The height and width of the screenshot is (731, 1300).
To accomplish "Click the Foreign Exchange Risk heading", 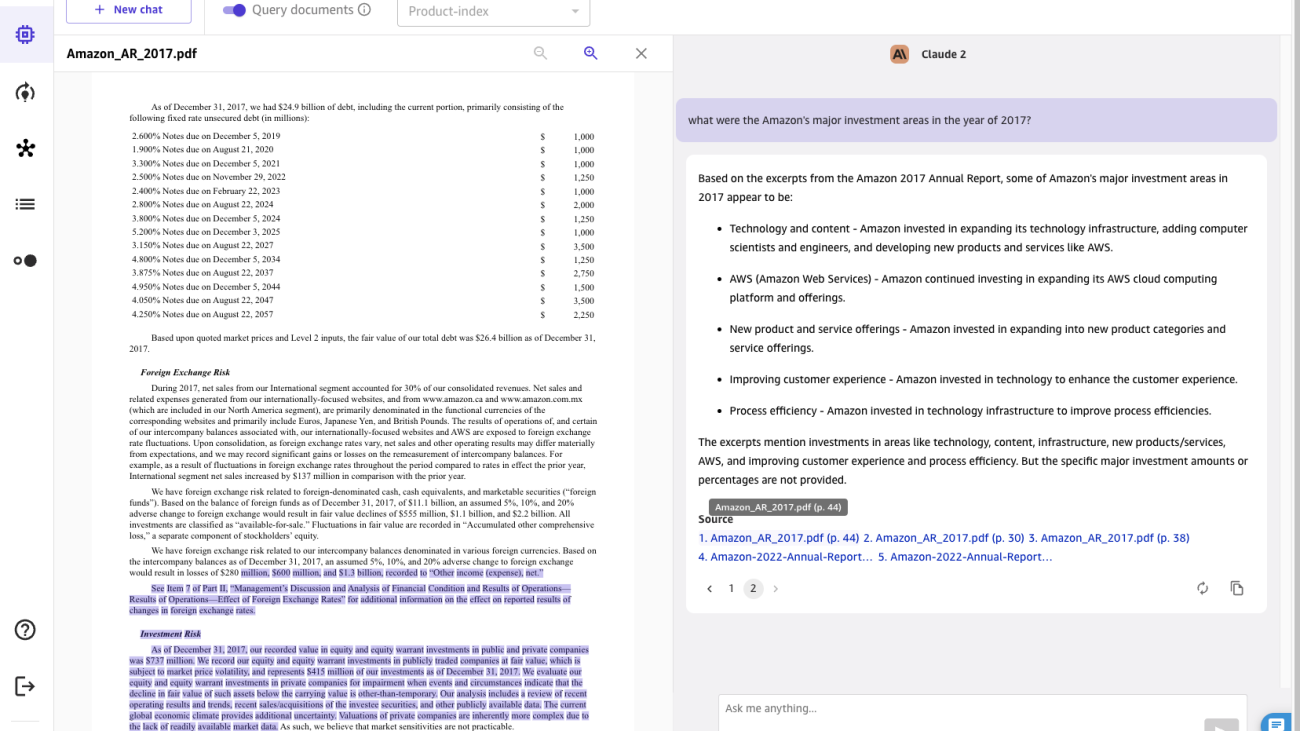I will (x=185, y=372).
